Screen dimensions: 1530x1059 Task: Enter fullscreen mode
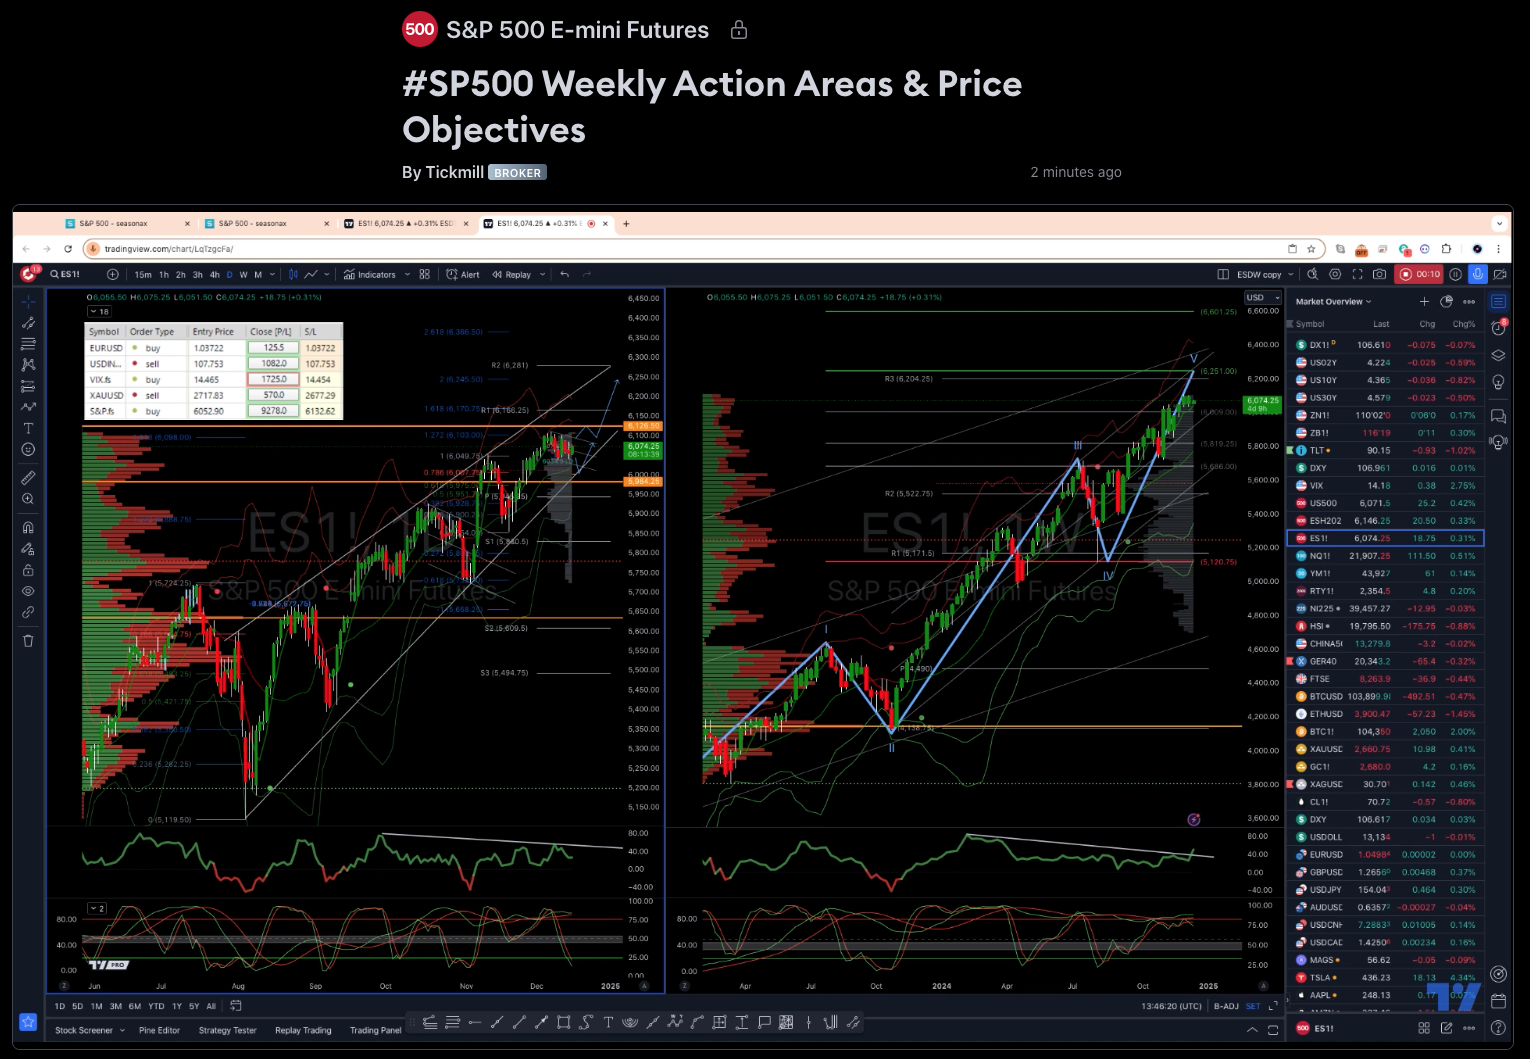click(x=1357, y=274)
